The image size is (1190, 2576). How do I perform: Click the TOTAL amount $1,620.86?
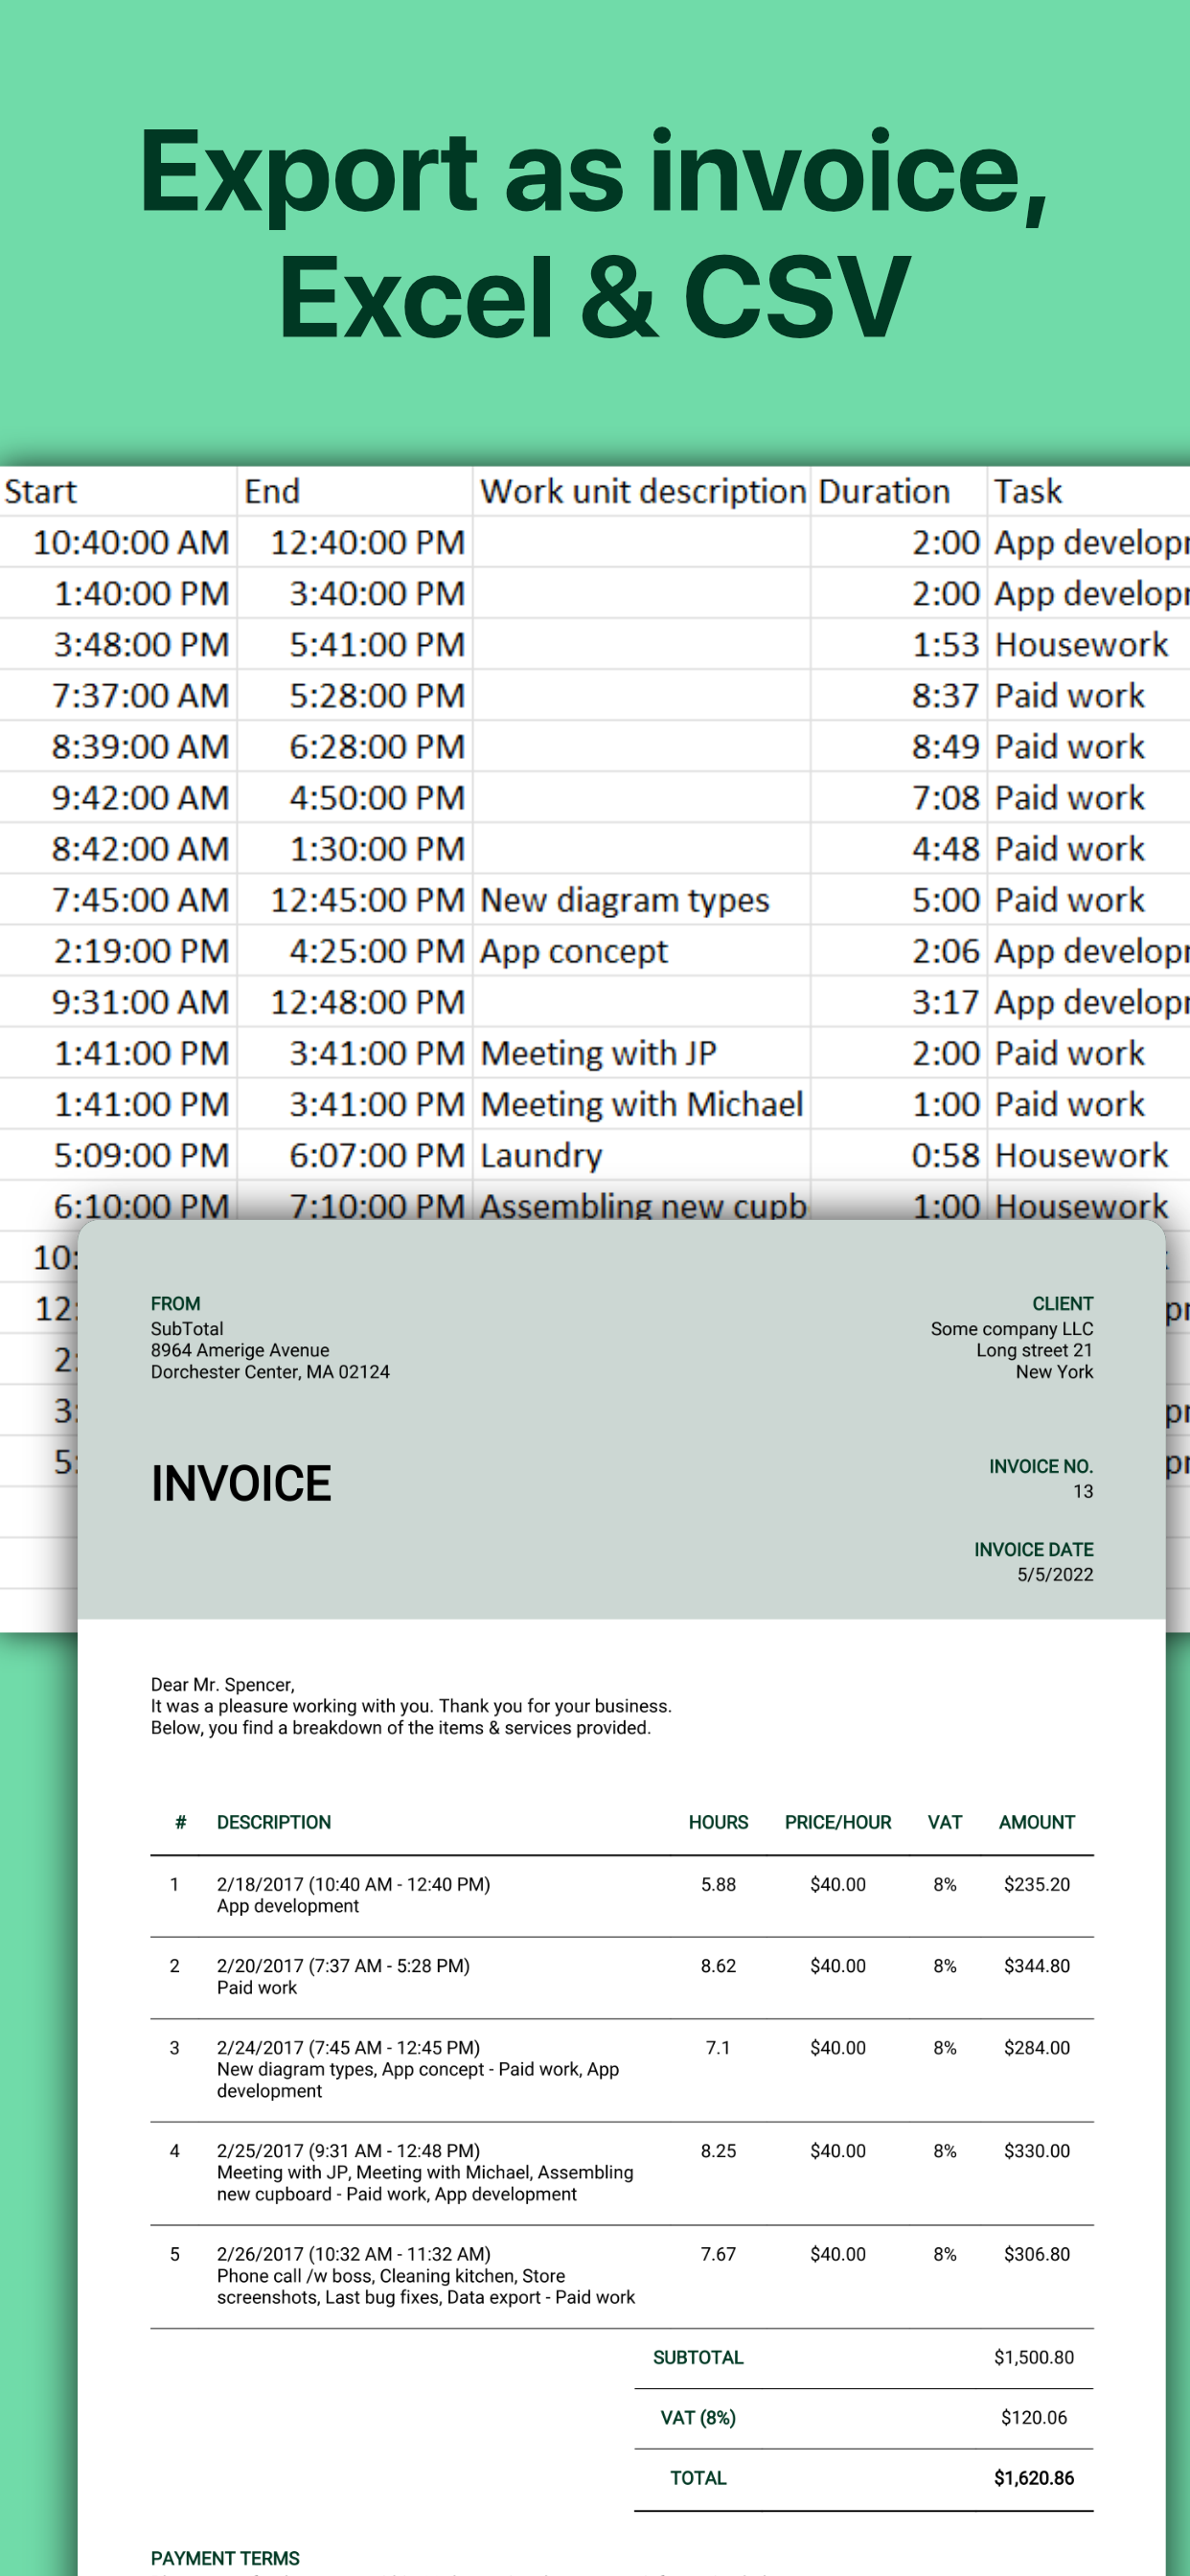(x=1034, y=2478)
